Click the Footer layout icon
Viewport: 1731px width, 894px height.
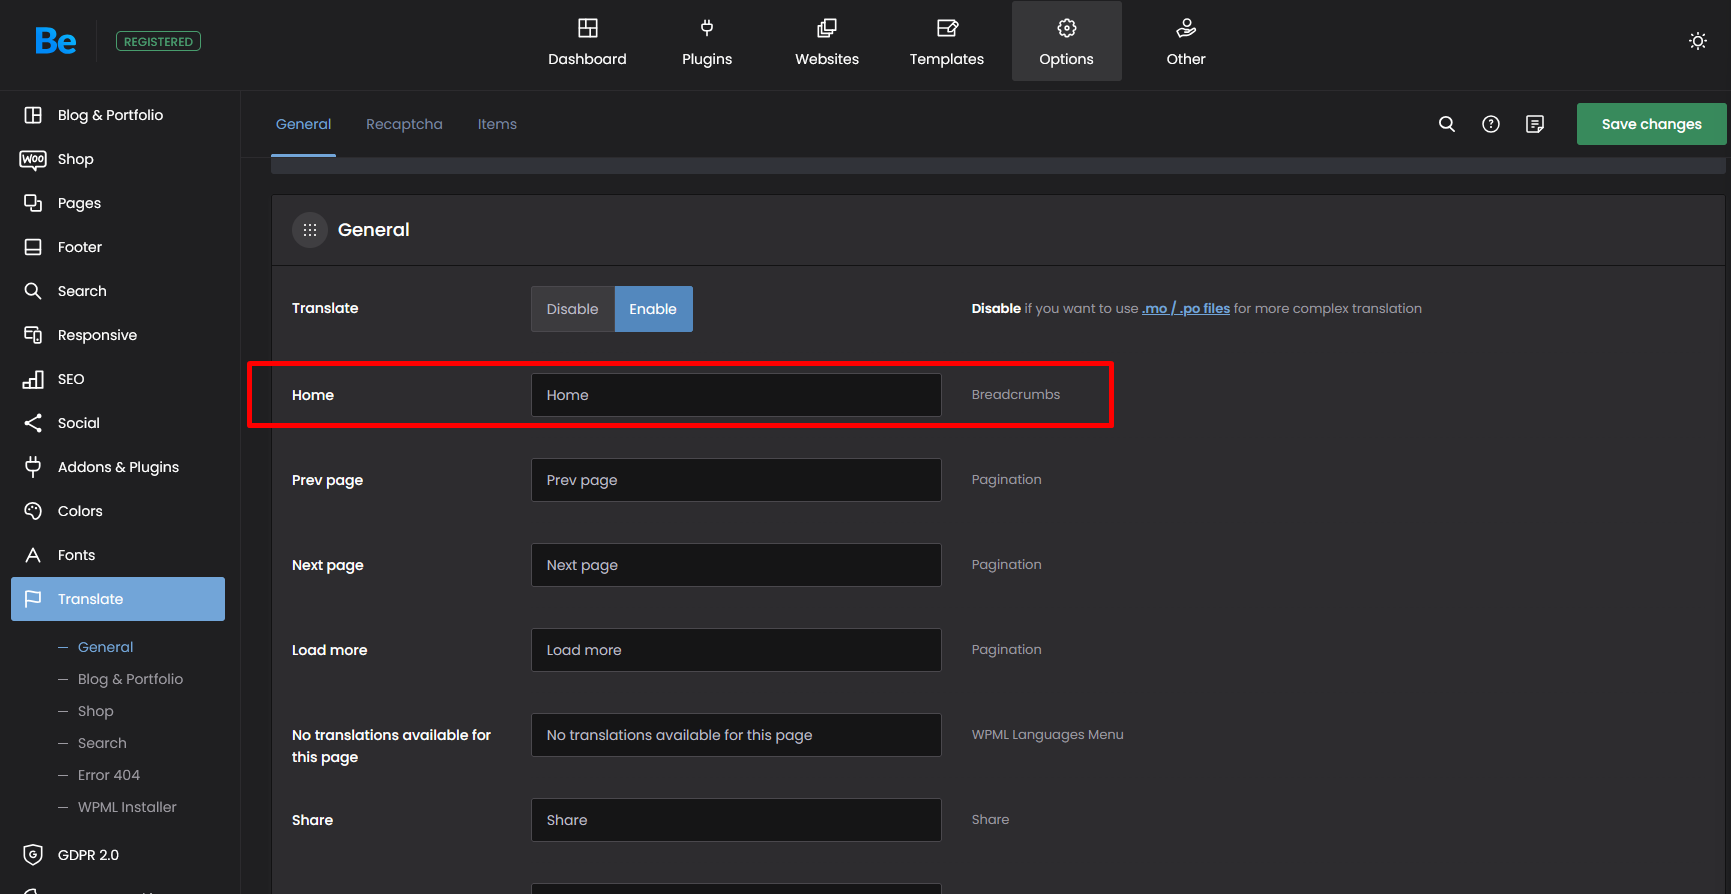click(x=33, y=247)
